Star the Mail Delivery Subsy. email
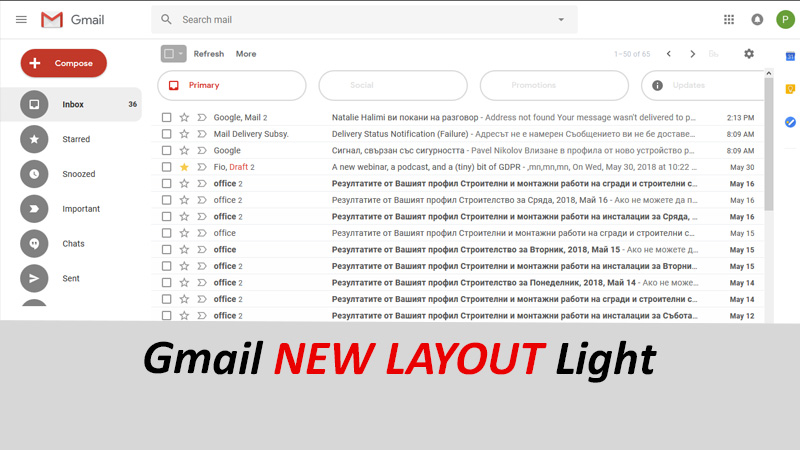 point(184,134)
